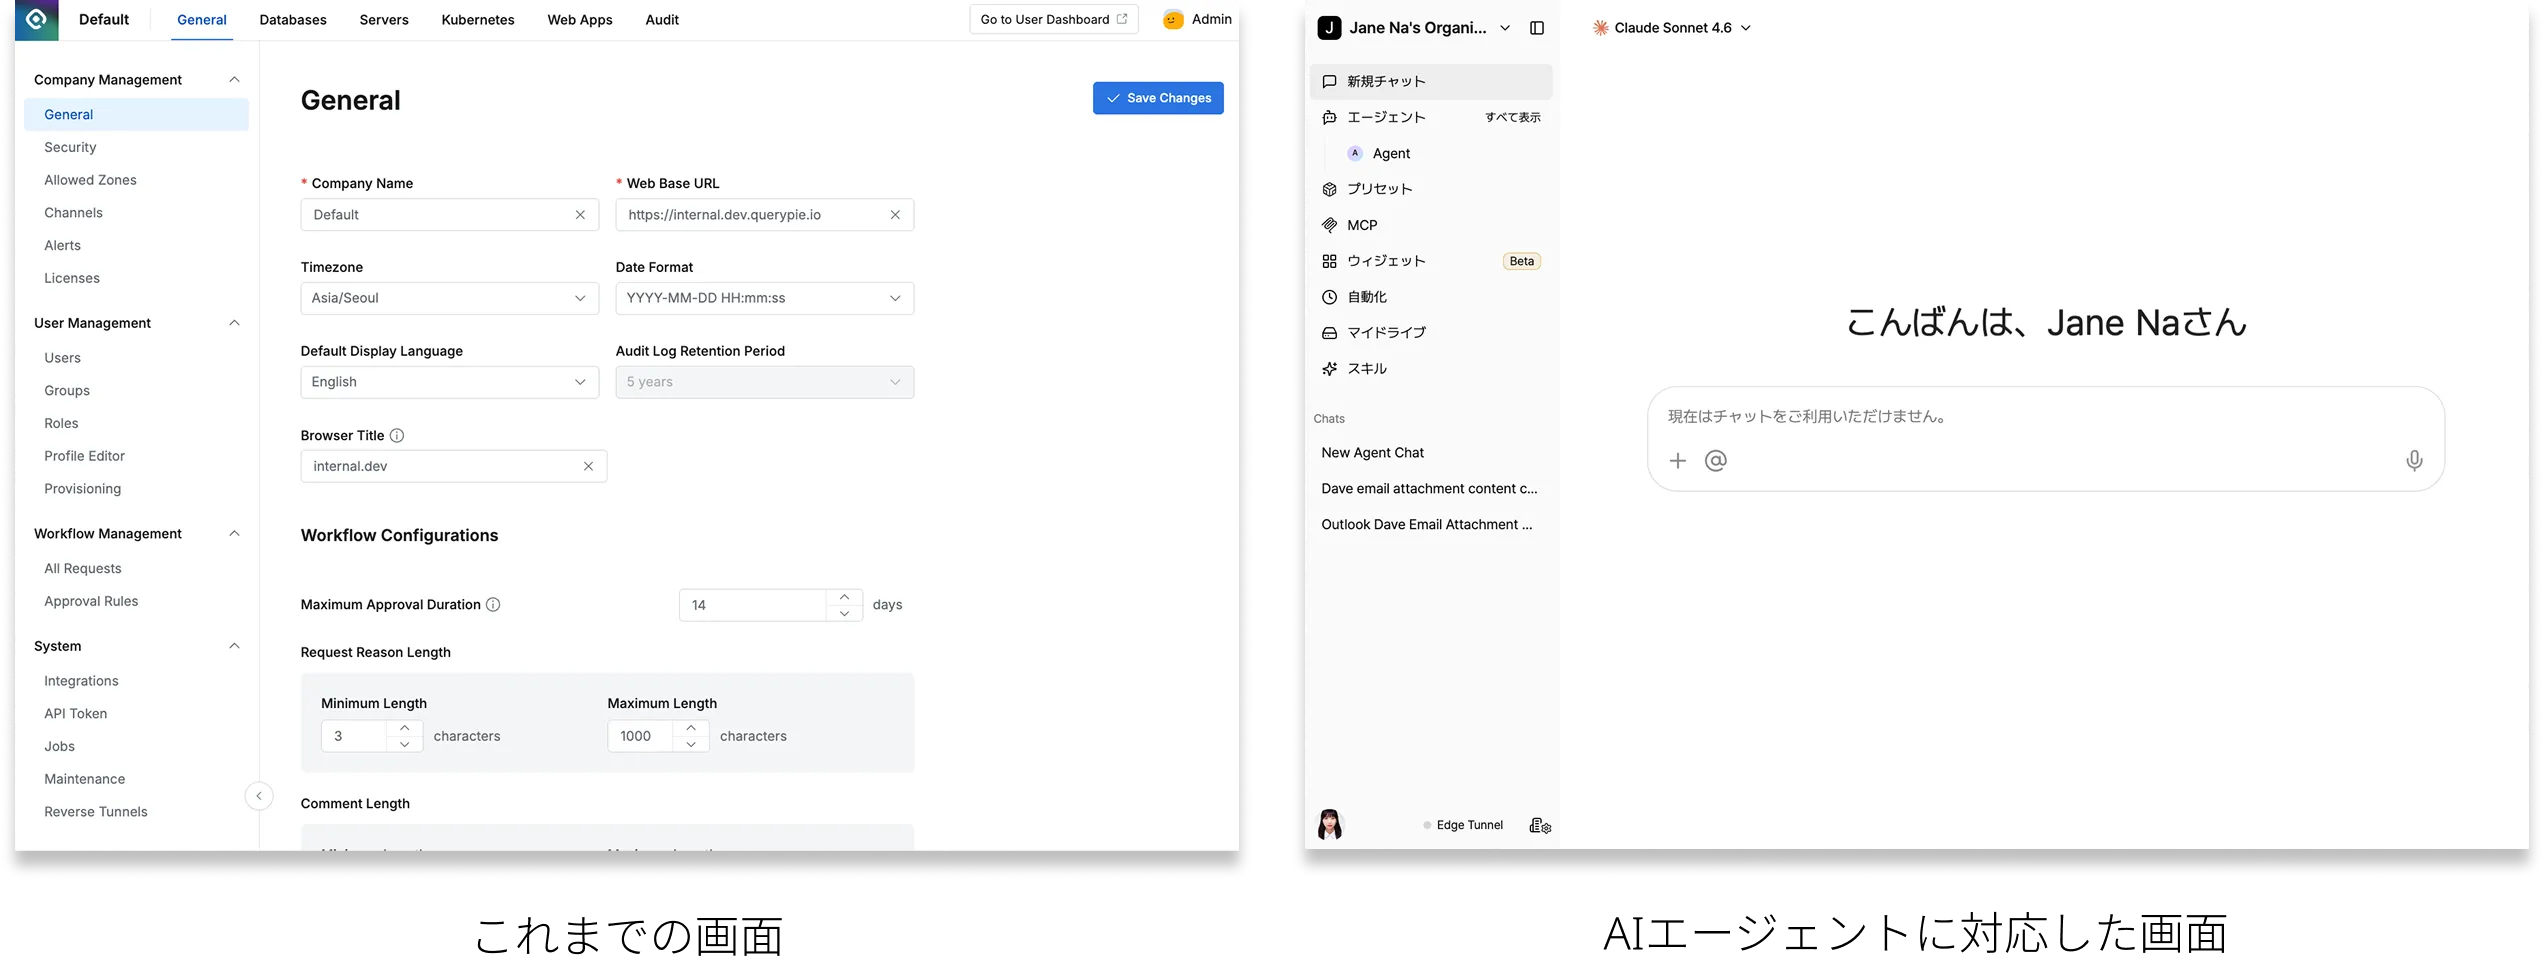The width and height of the screenshot is (2544, 968).
Task: Click Go to User Dashboard button
Action: tap(1053, 20)
